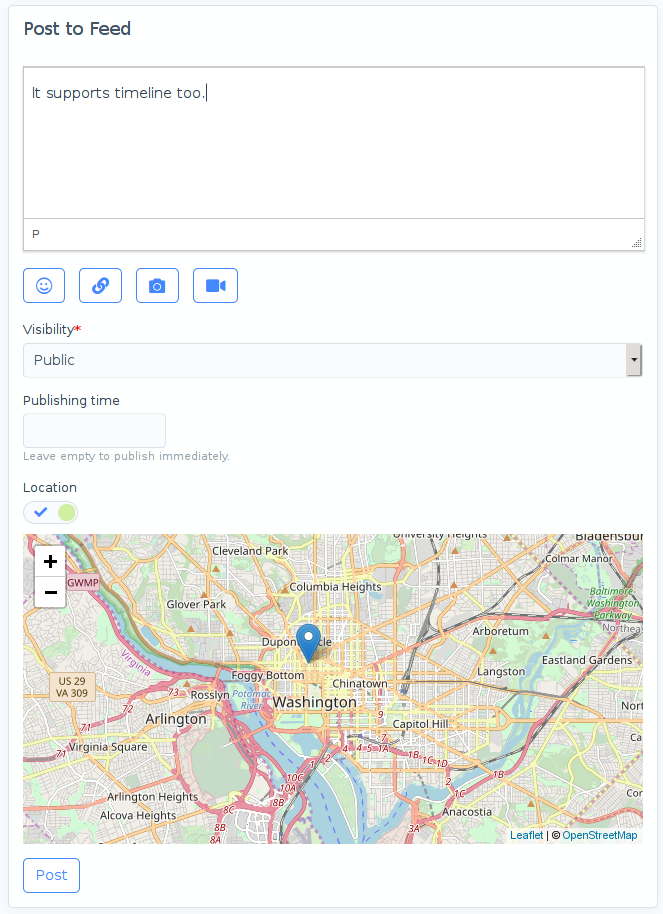Click the editor resize handle corner
Image resolution: width=663 pixels, height=914 pixels.
636,242
